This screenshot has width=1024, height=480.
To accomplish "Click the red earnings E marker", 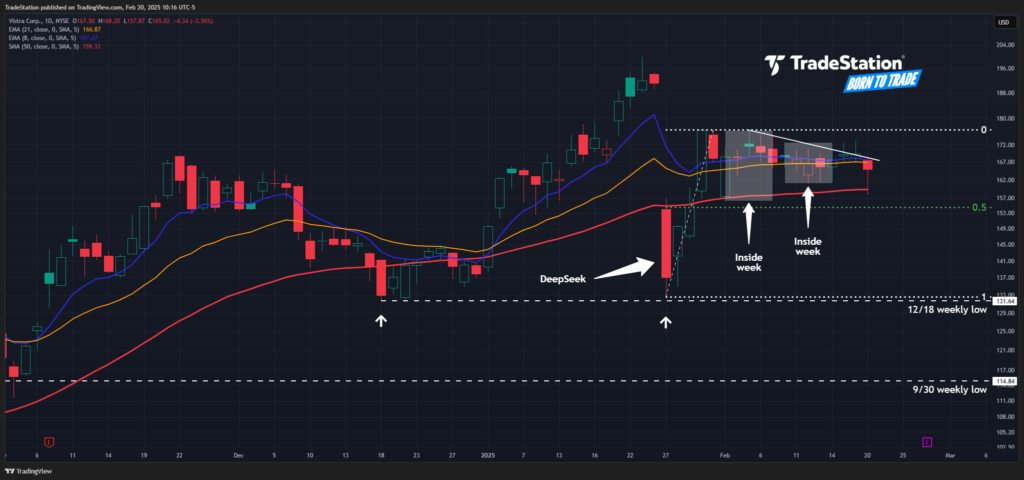I will [48, 442].
